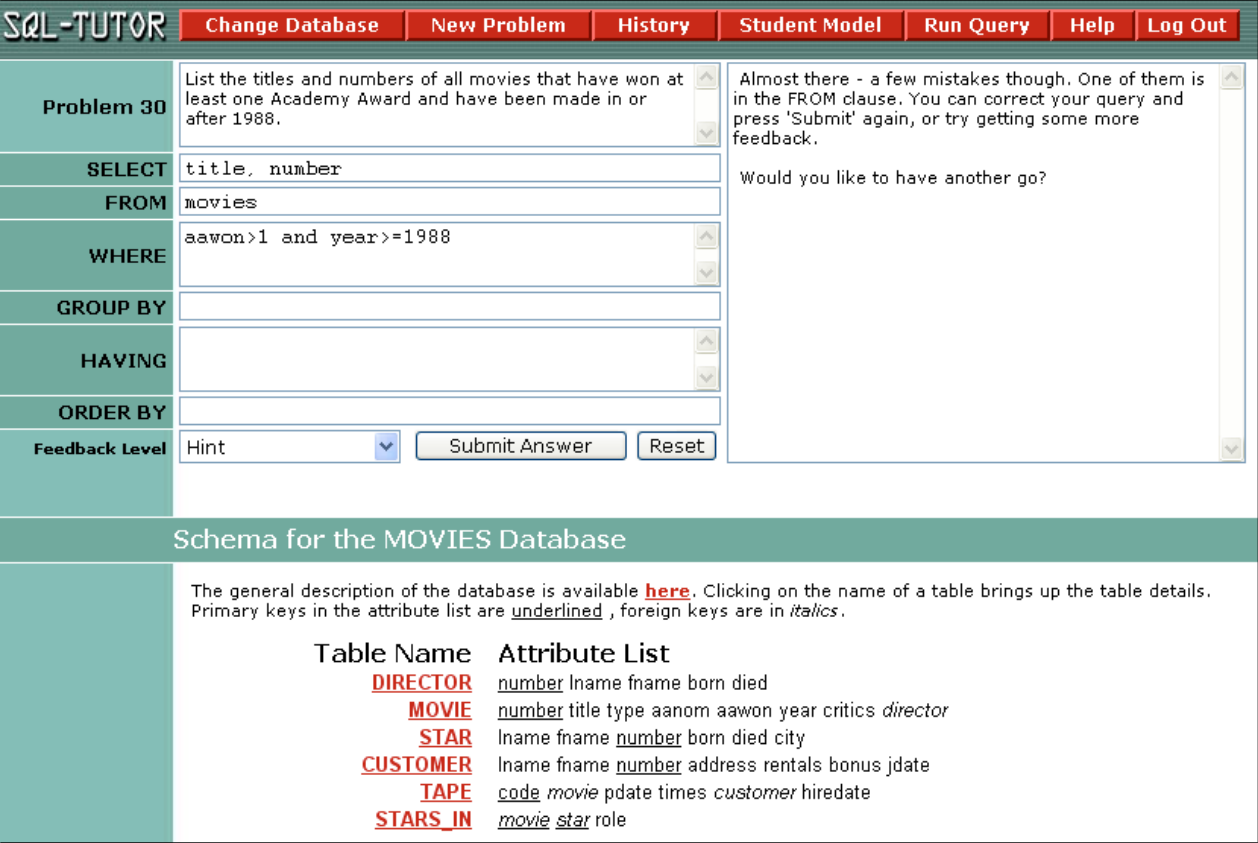This screenshot has height=843, width=1258.
Task: Open the MOVIE table details
Action: coord(440,710)
